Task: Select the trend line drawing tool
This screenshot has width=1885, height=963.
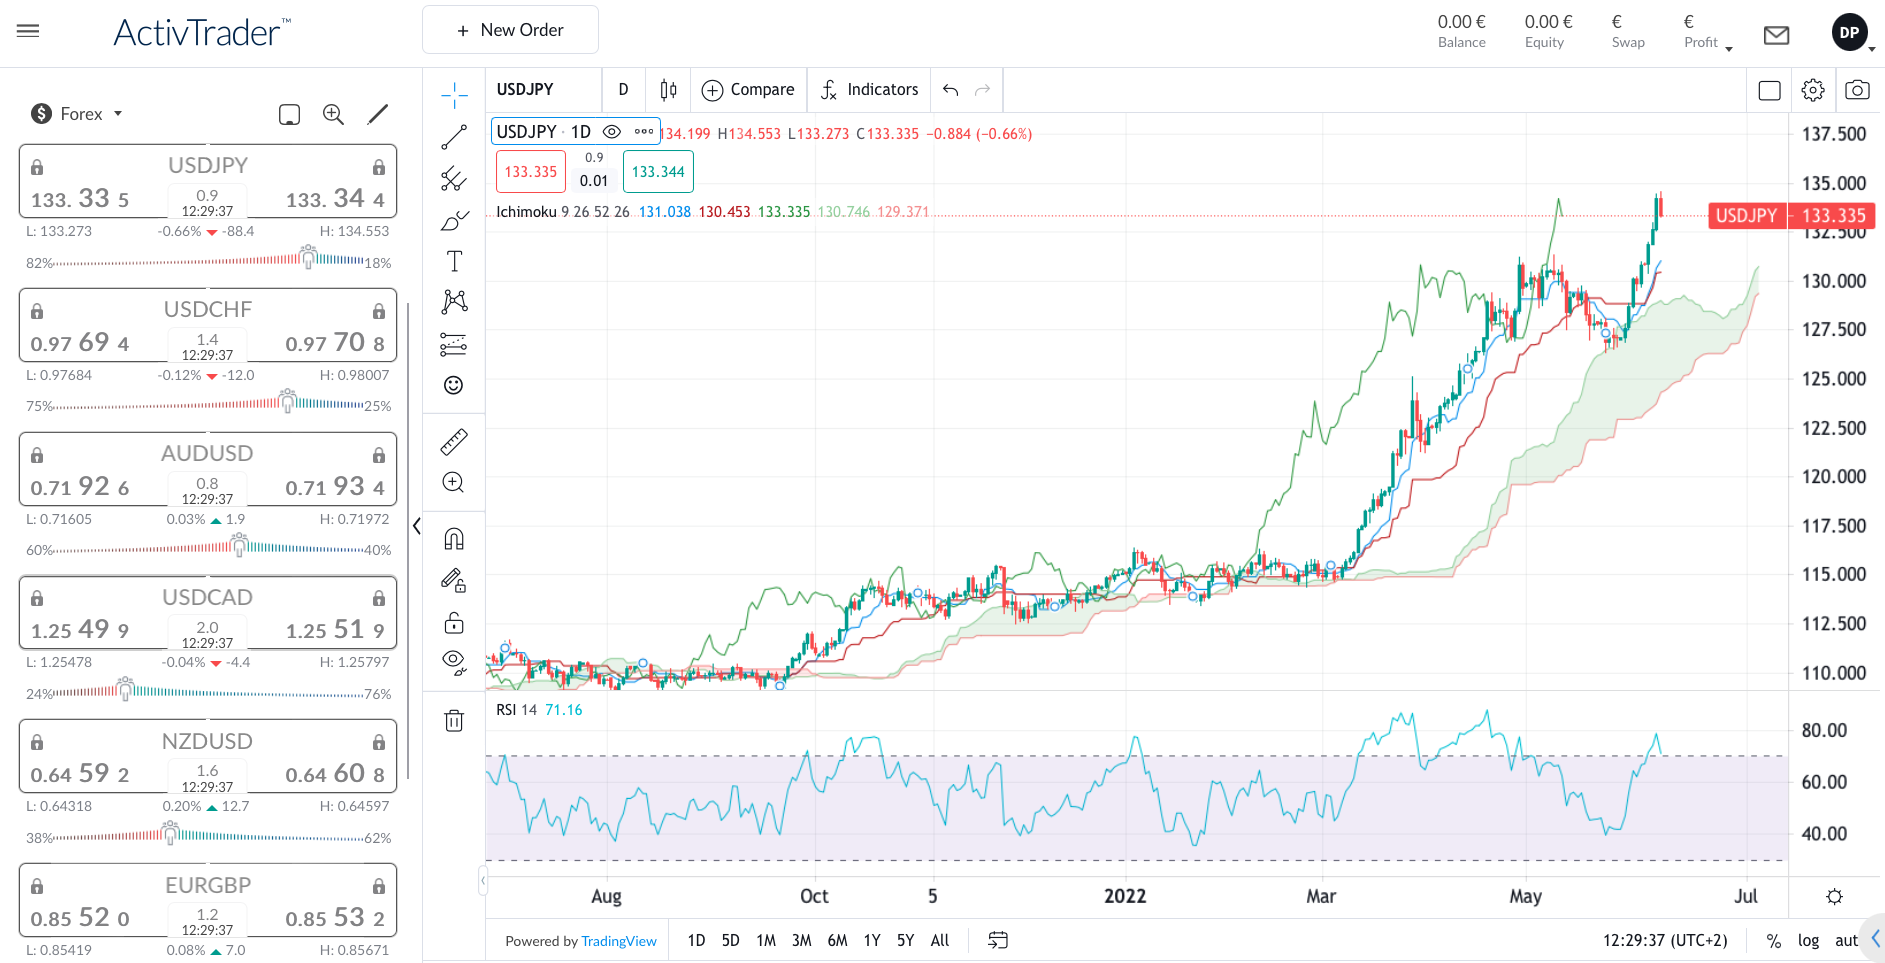Action: (454, 137)
